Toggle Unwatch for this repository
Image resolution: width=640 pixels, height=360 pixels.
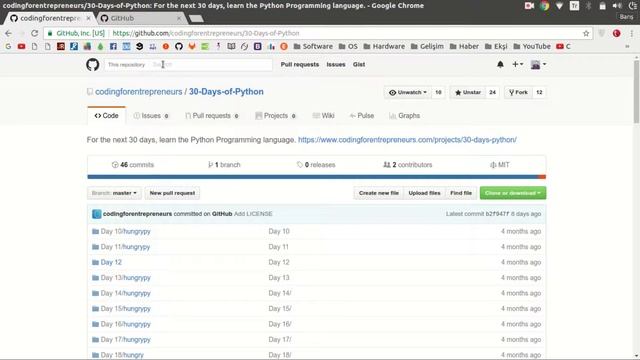click(x=407, y=93)
